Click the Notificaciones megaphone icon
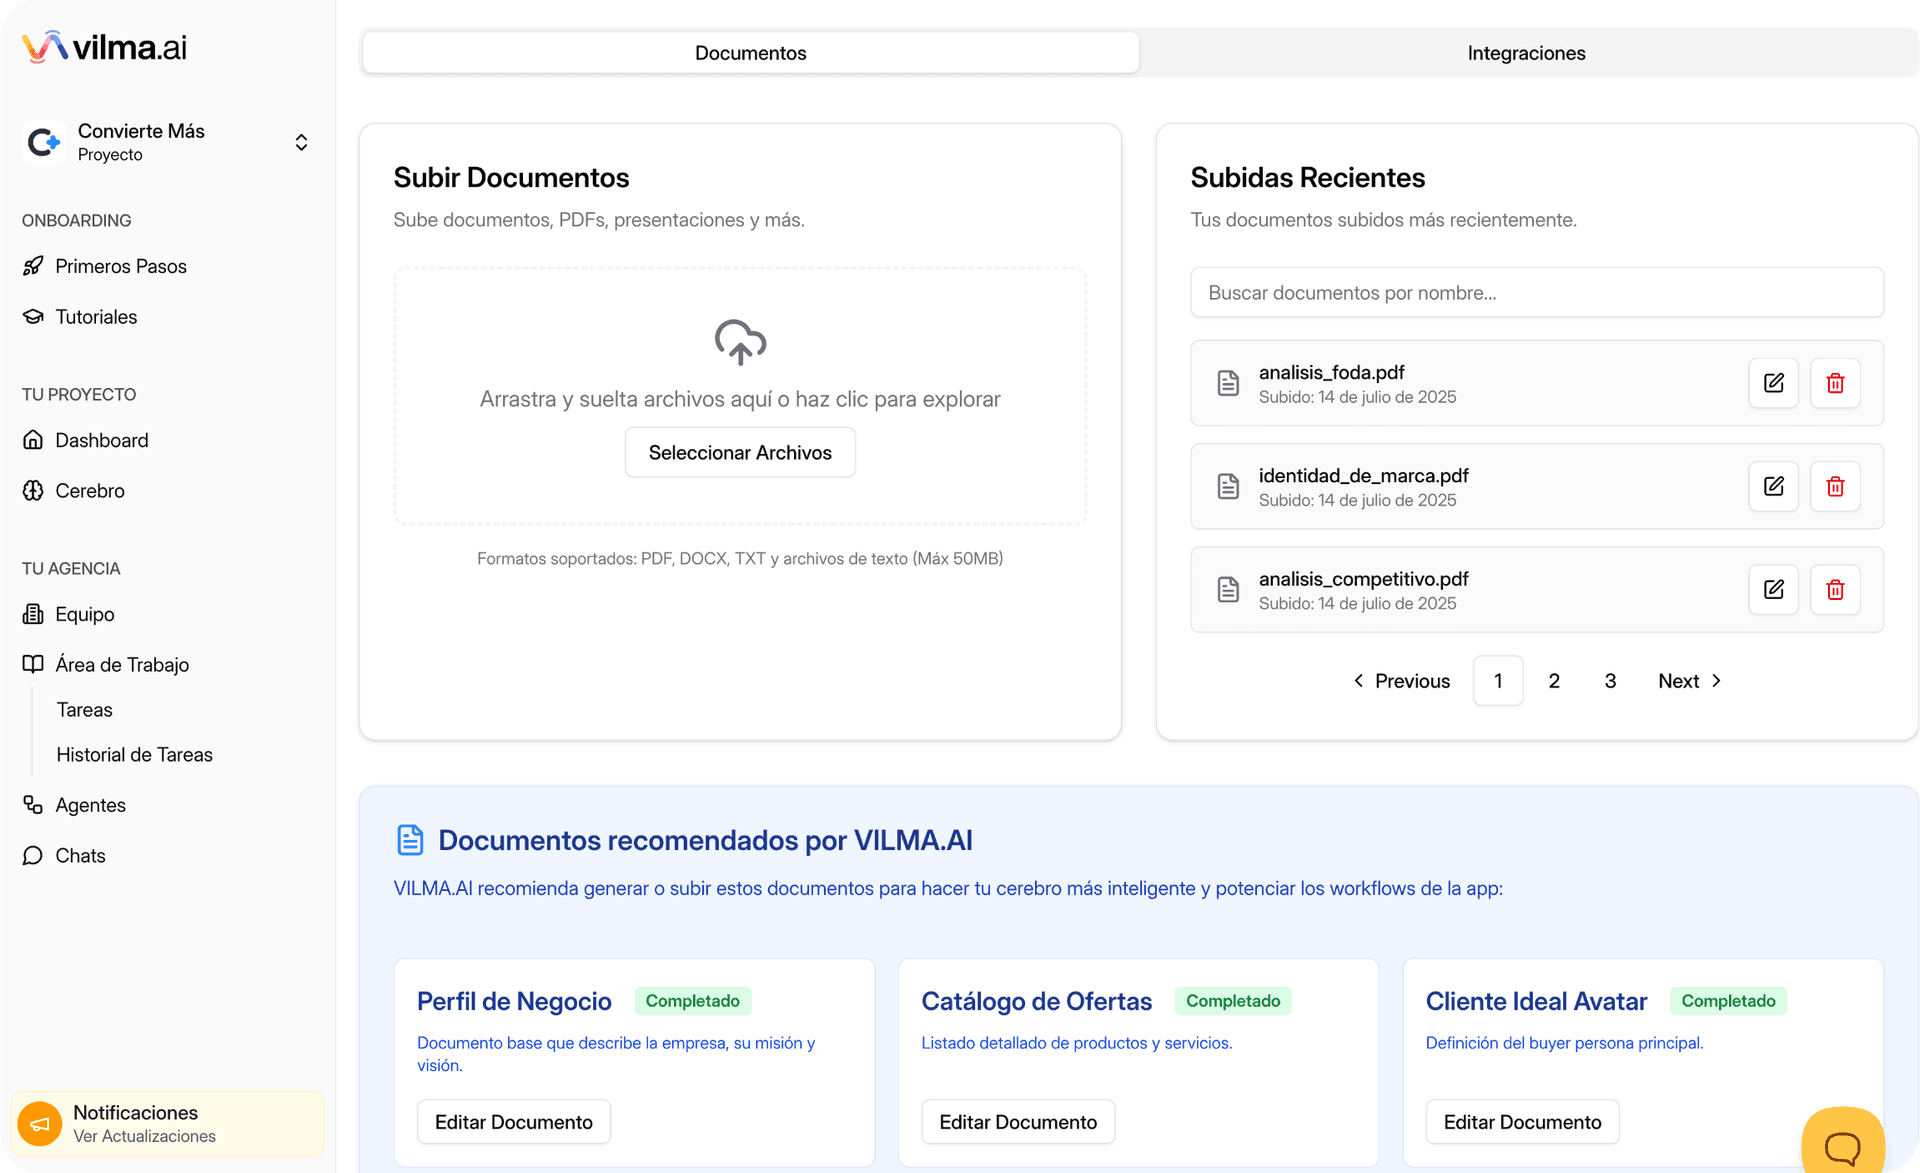 (x=40, y=1124)
